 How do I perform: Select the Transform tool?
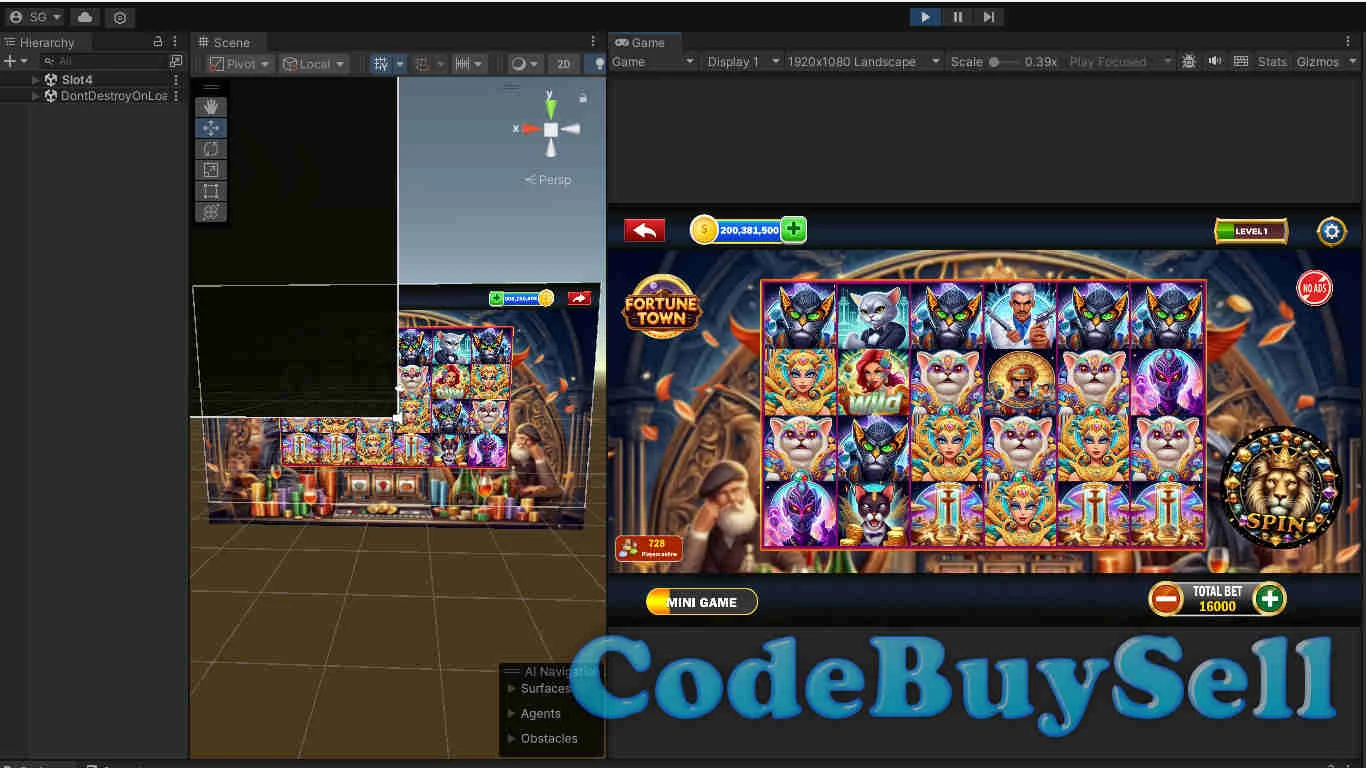click(211, 212)
